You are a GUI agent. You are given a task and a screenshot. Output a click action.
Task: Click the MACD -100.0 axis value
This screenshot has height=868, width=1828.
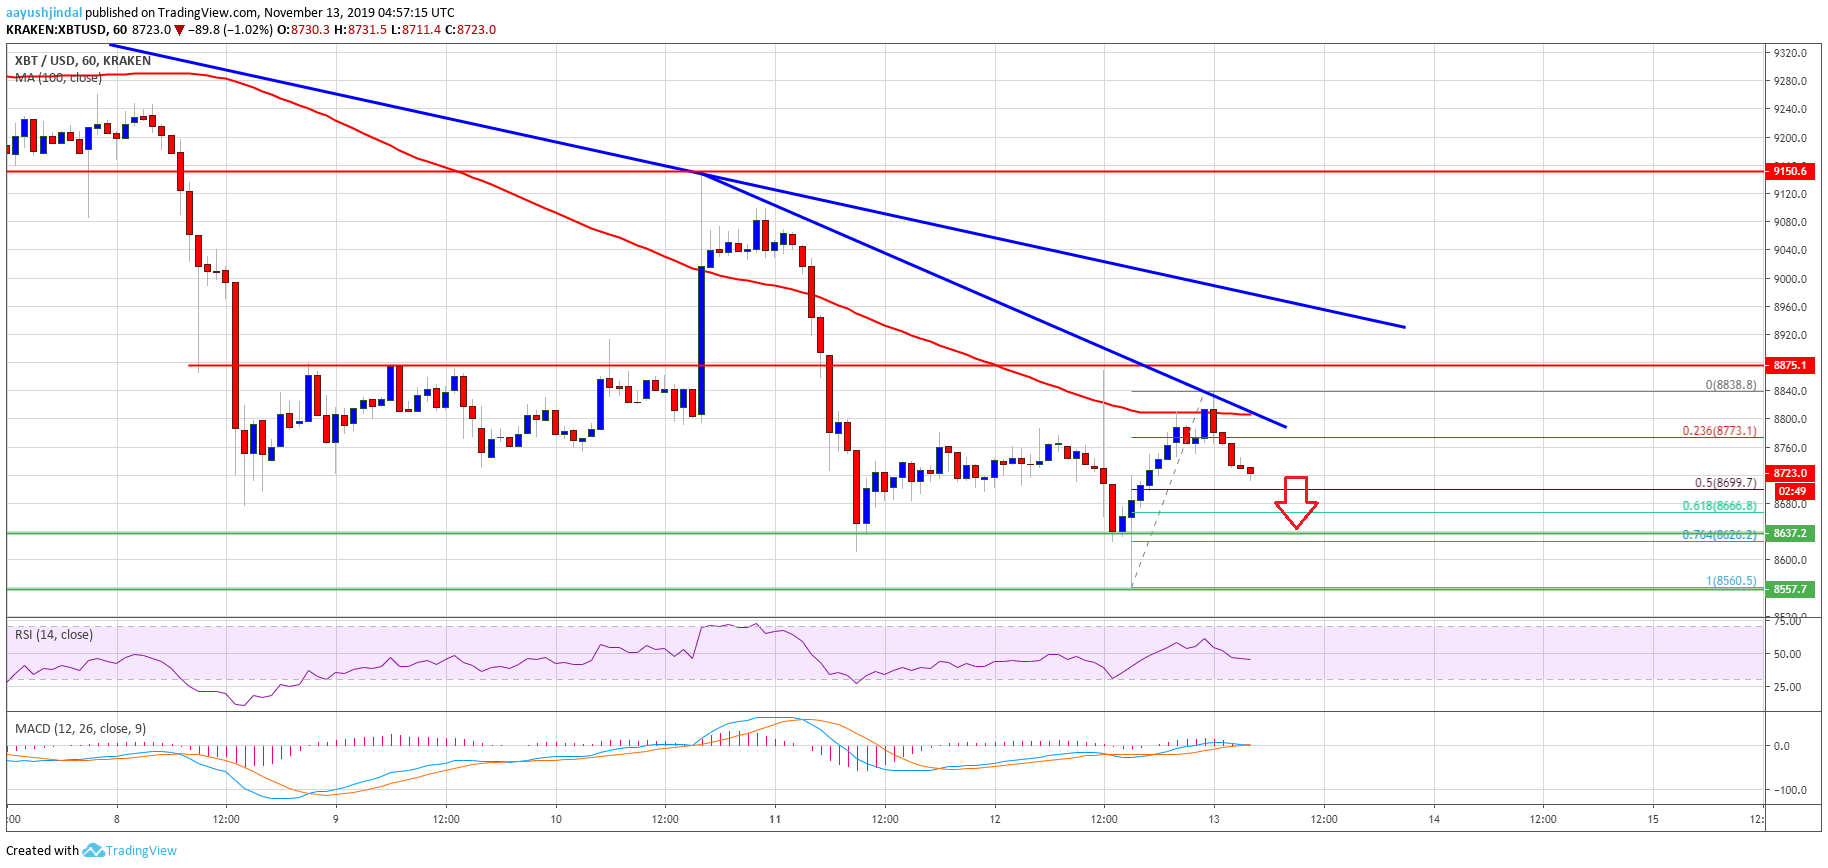point(1790,790)
